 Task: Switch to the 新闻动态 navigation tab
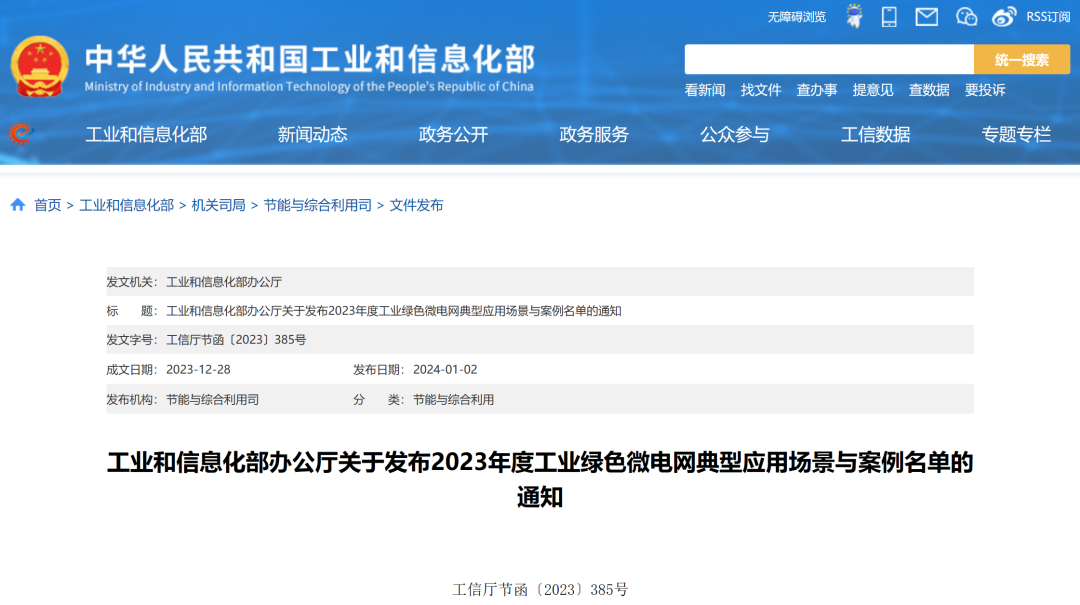[x=313, y=135]
